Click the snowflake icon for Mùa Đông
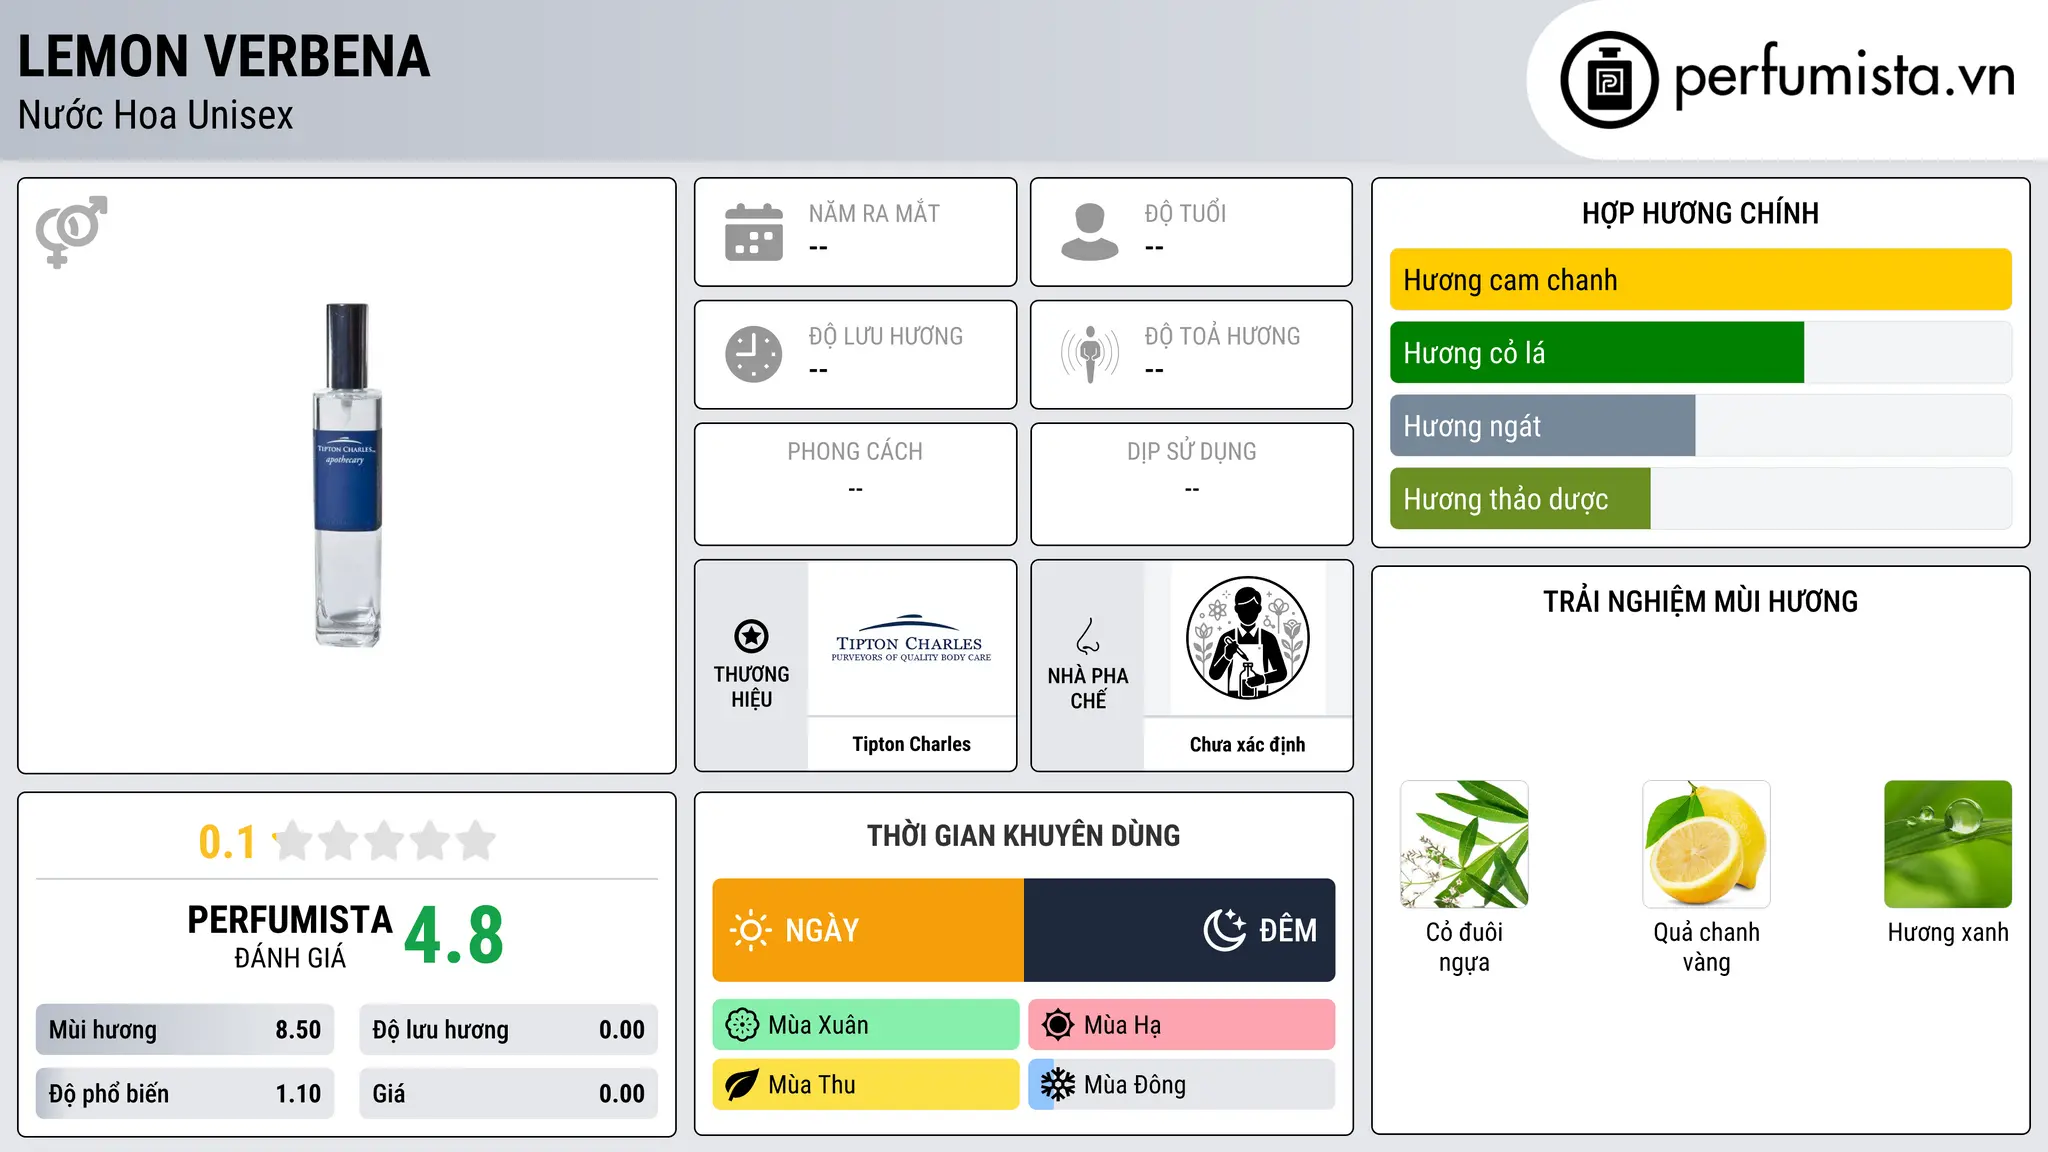 click(x=1058, y=1085)
